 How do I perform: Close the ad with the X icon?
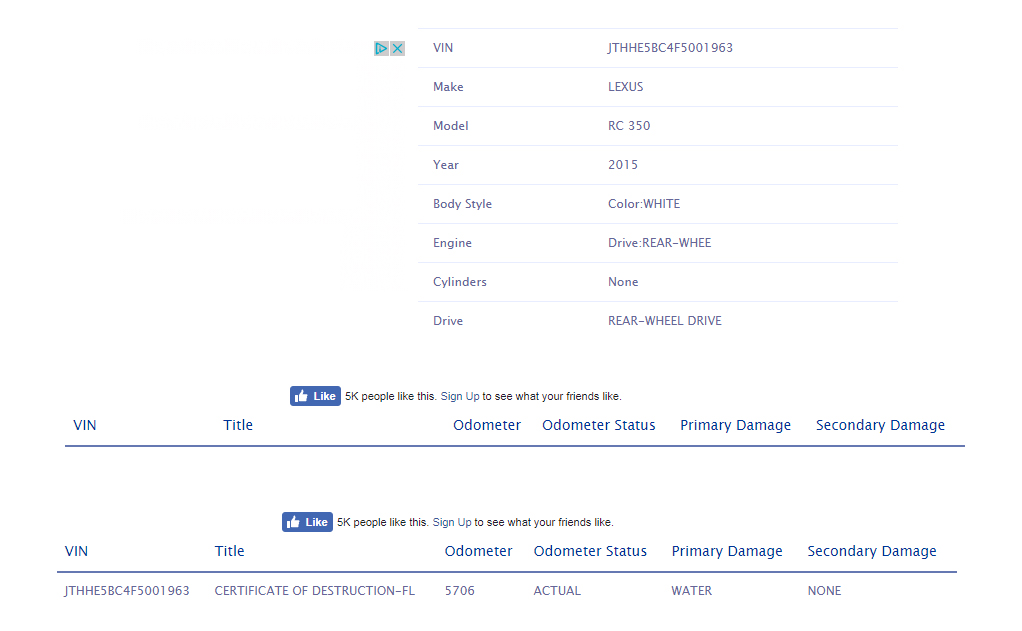click(397, 48)
